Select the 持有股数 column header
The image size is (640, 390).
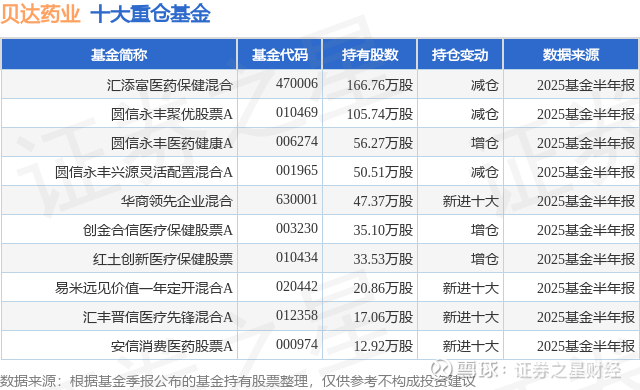point(369,54)
